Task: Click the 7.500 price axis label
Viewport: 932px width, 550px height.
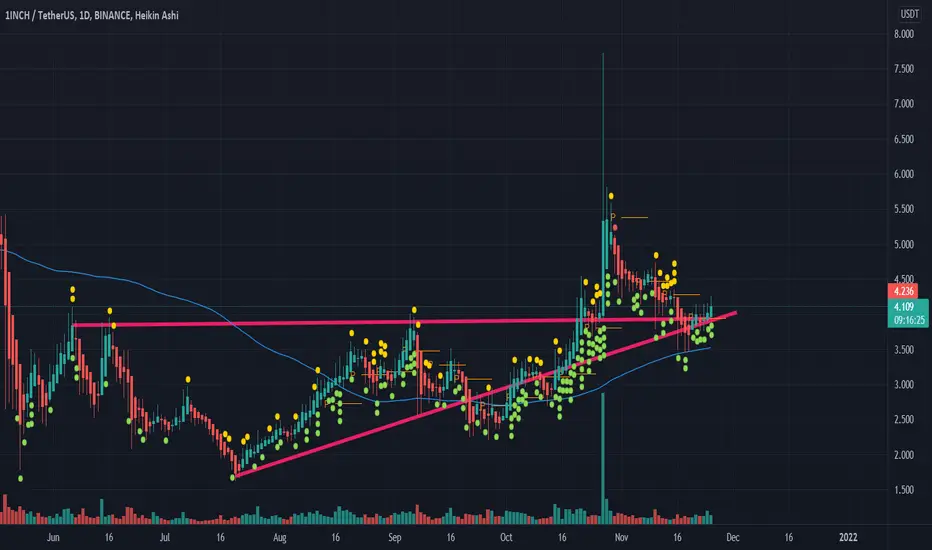Action: 903,69
